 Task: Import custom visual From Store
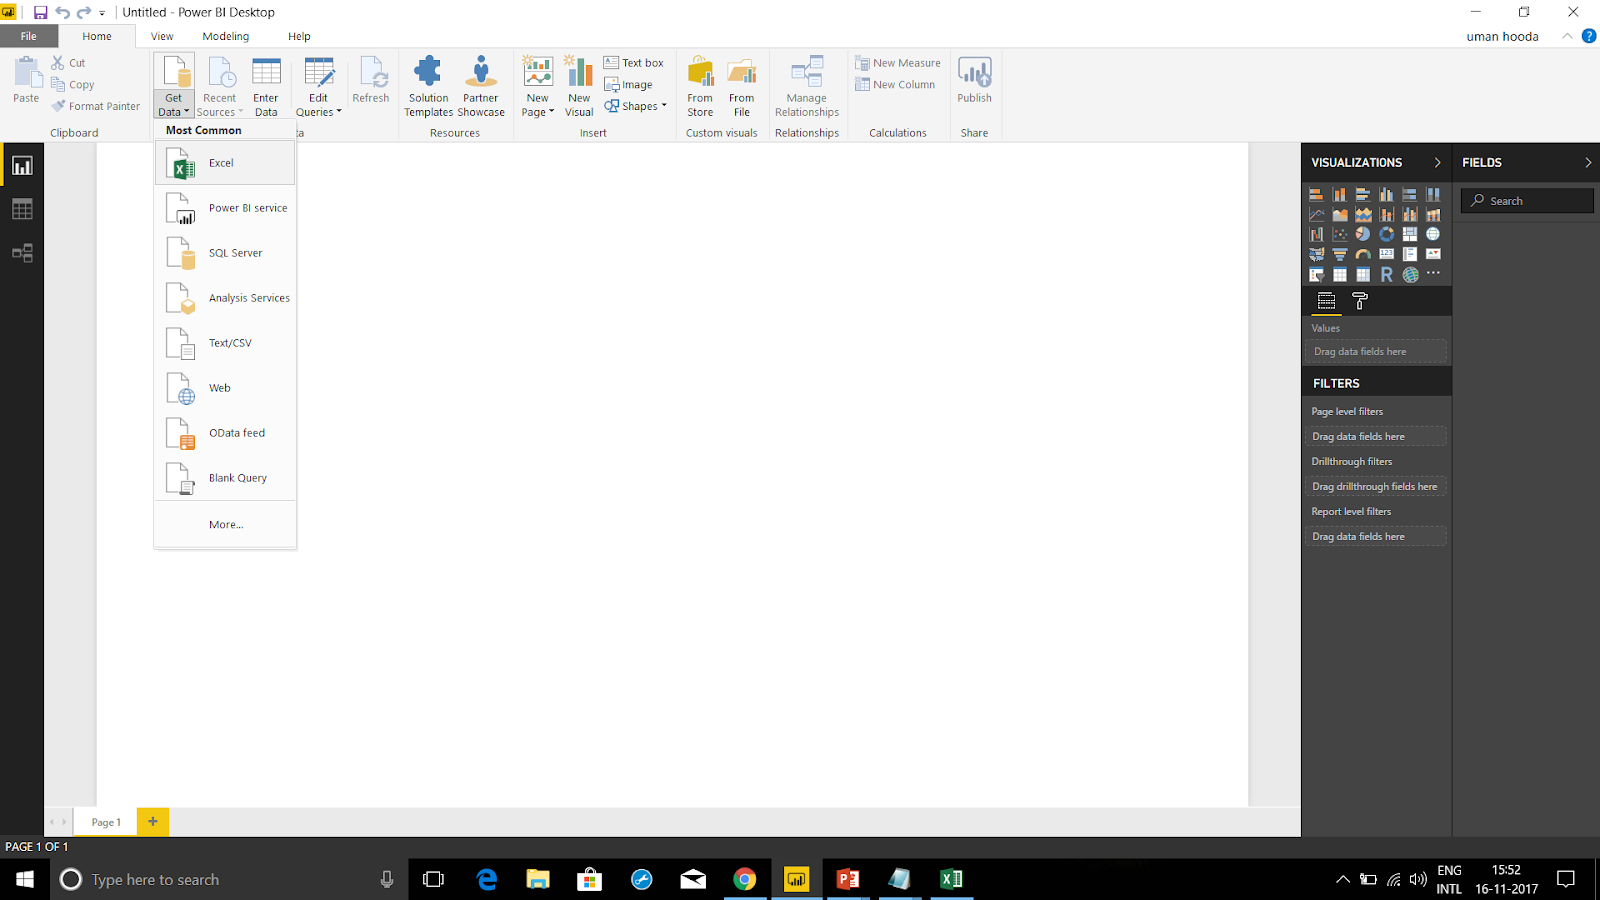click(700, 86)
